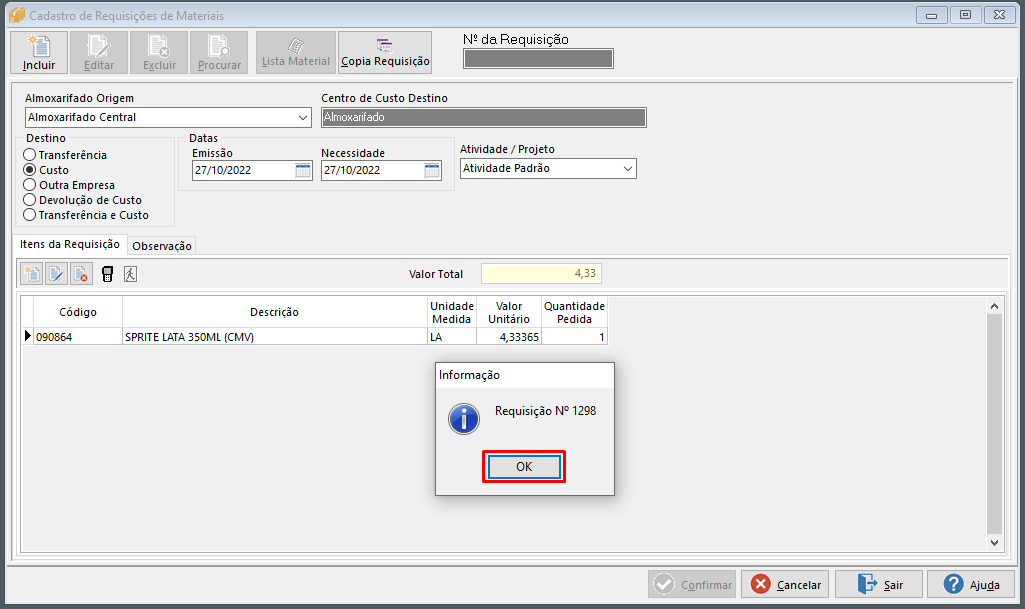
Task: Delete requisition item icon
Action: click(81, 274)
